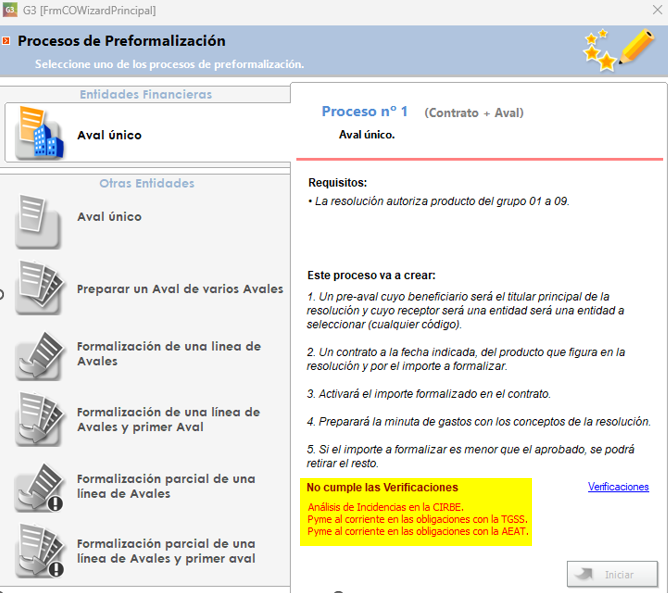Click Análisis de Incidencias en la CIRBE
The width and height of the screenshot is (668, 593).
pyautogui.click(x=386, y=507)
